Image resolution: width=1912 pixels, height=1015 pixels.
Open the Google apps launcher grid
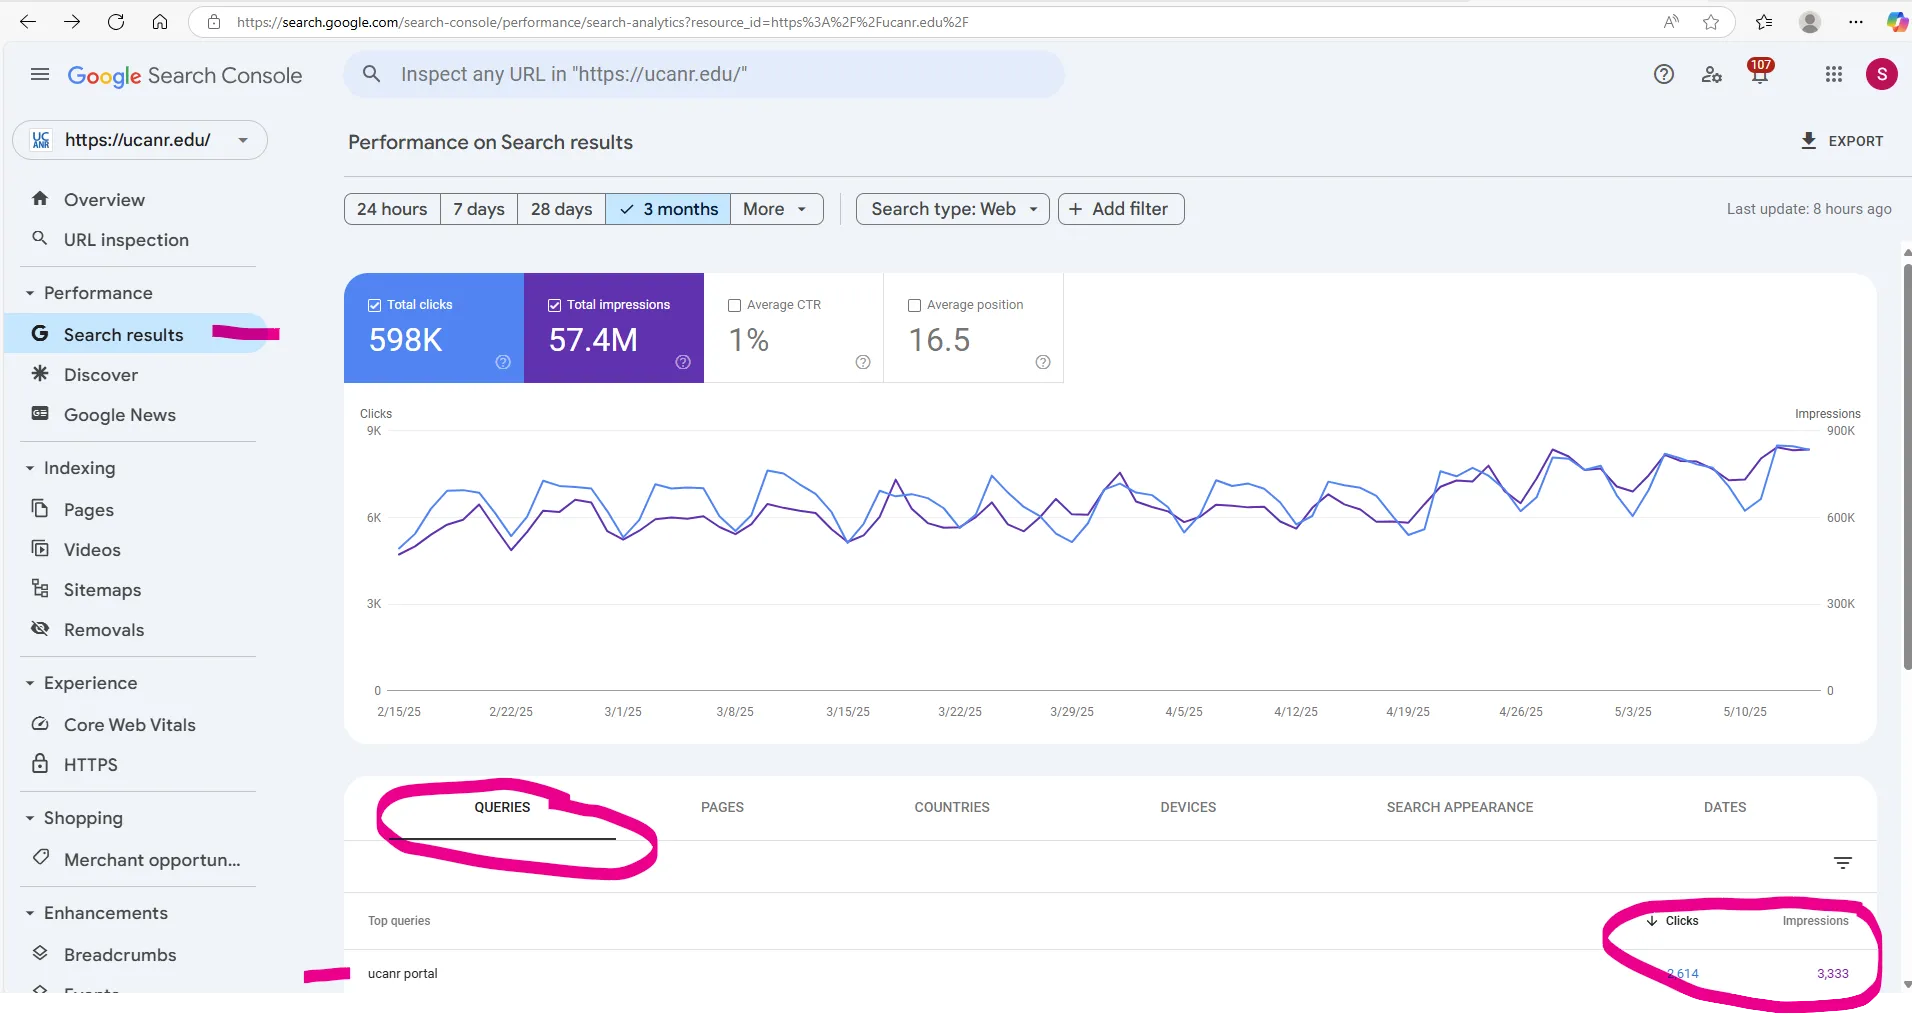[x=1832, y=74]
